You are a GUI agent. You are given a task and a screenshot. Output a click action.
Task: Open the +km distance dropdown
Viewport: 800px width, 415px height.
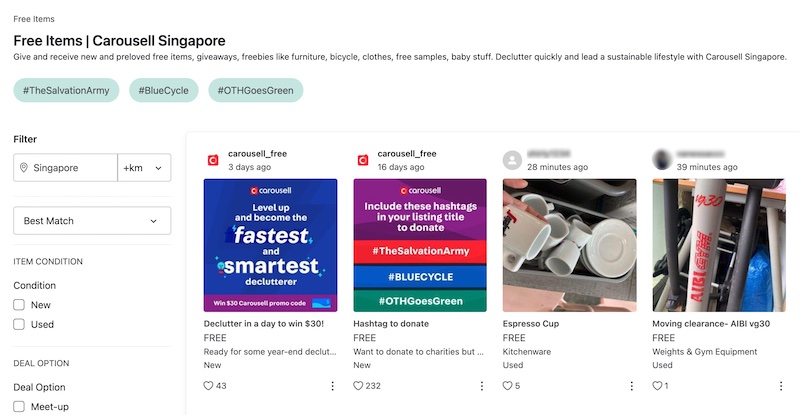(144, 168)
